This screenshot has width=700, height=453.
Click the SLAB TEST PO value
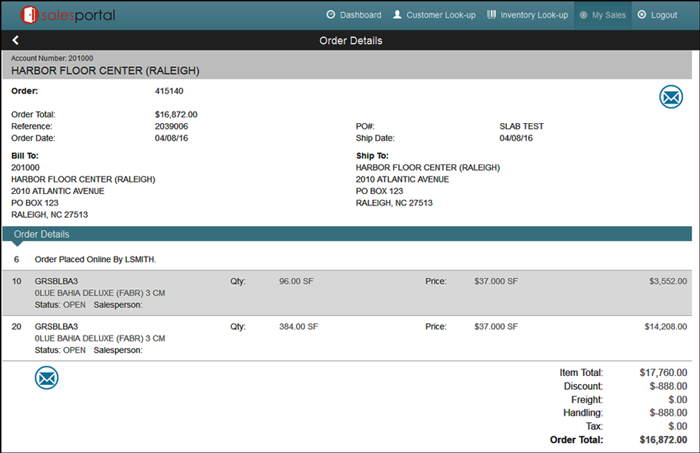(x=521, y=126)
